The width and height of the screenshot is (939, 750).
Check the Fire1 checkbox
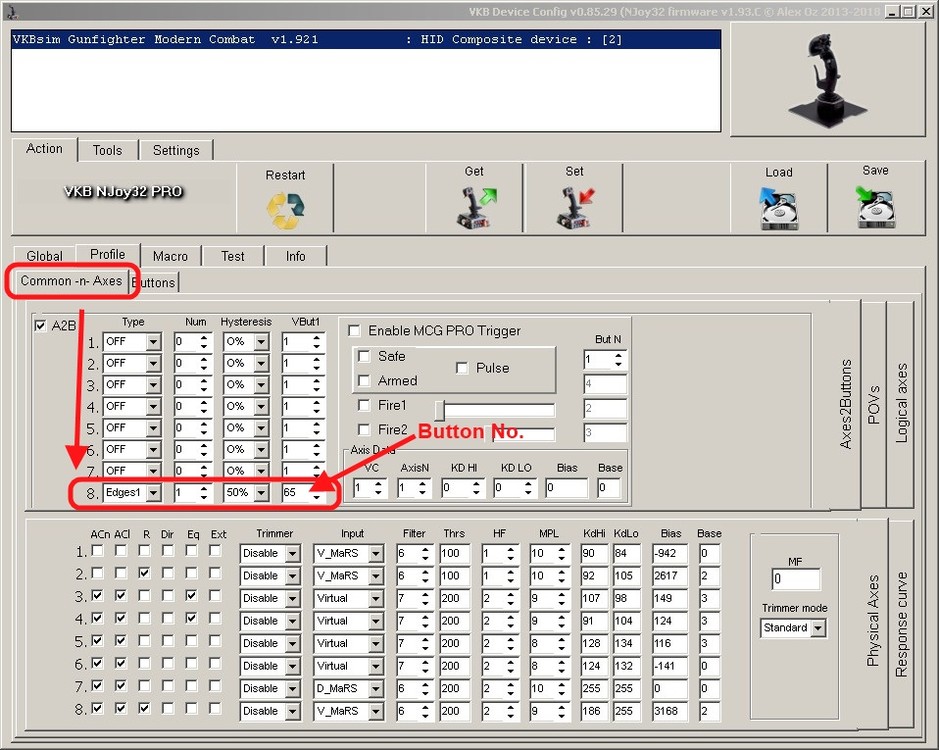coord(364,405)
